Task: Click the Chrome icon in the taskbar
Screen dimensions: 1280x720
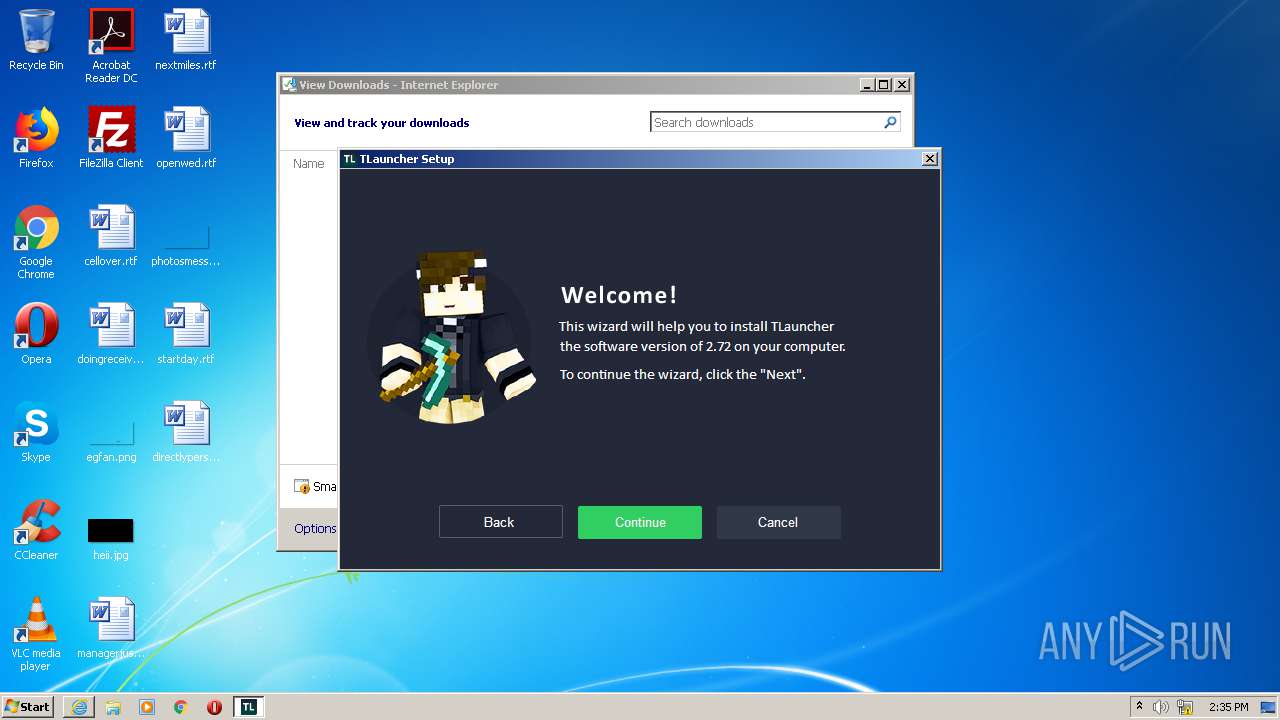Action: click(x=181, y=707)
